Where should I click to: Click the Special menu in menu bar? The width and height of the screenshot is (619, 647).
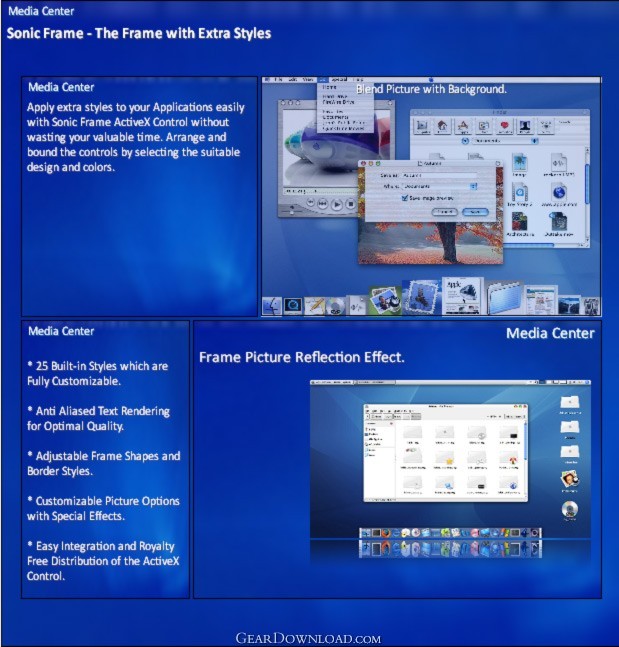(x=340, y=79)
